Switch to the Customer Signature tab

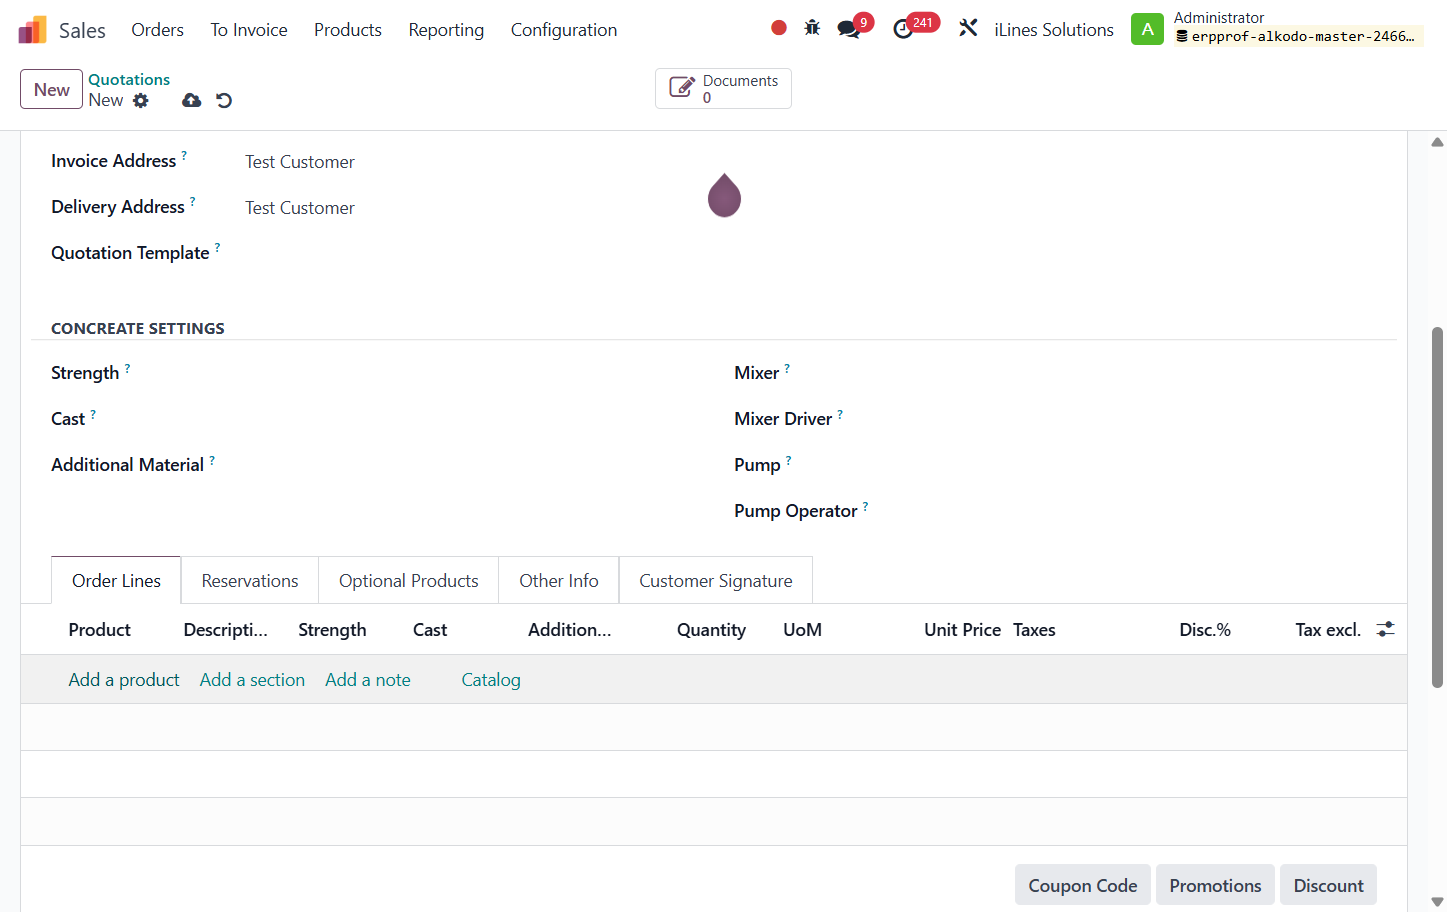[x=716, y=581]
